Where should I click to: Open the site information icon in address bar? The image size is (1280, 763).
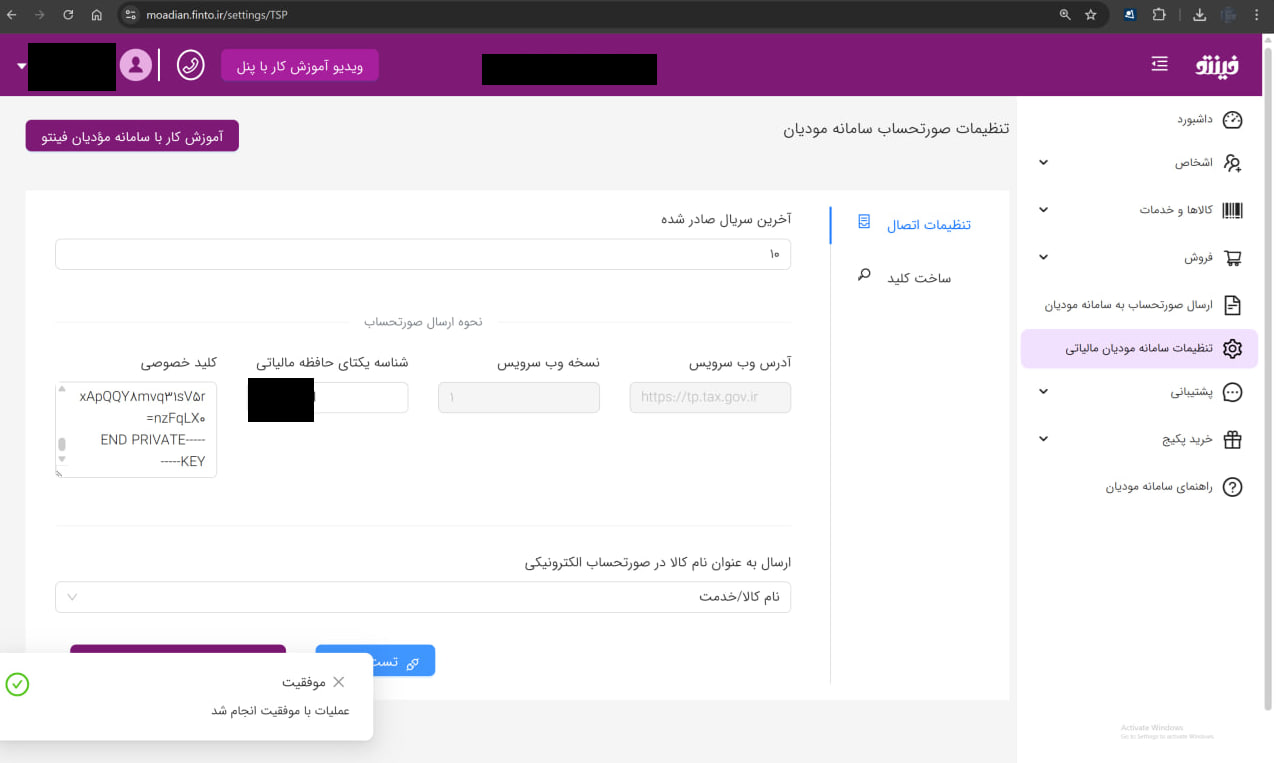coord(131,15)
